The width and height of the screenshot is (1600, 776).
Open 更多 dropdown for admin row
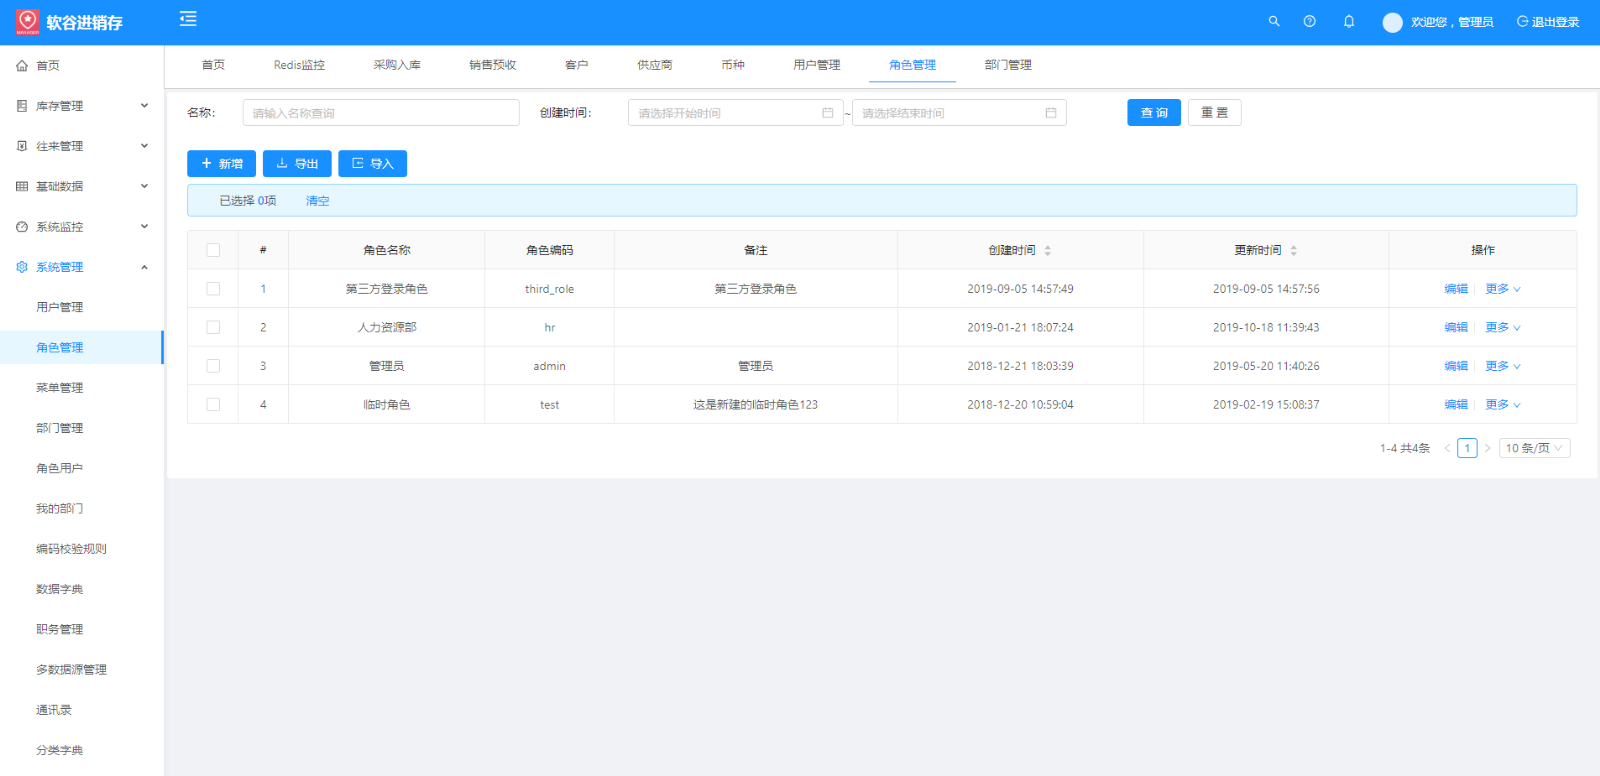(x=1503, y=366)
